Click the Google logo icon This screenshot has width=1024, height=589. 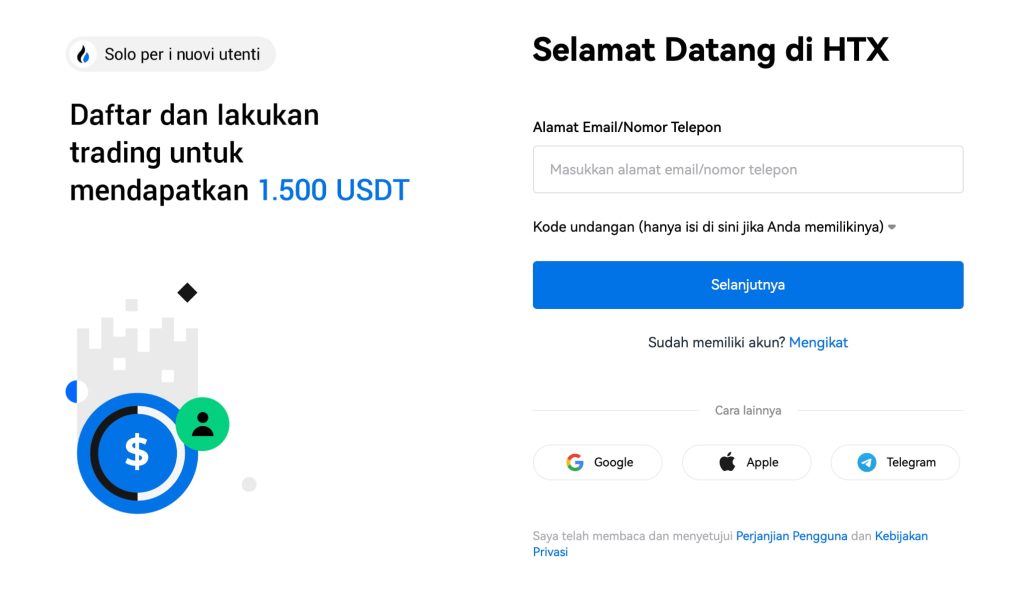575,462
